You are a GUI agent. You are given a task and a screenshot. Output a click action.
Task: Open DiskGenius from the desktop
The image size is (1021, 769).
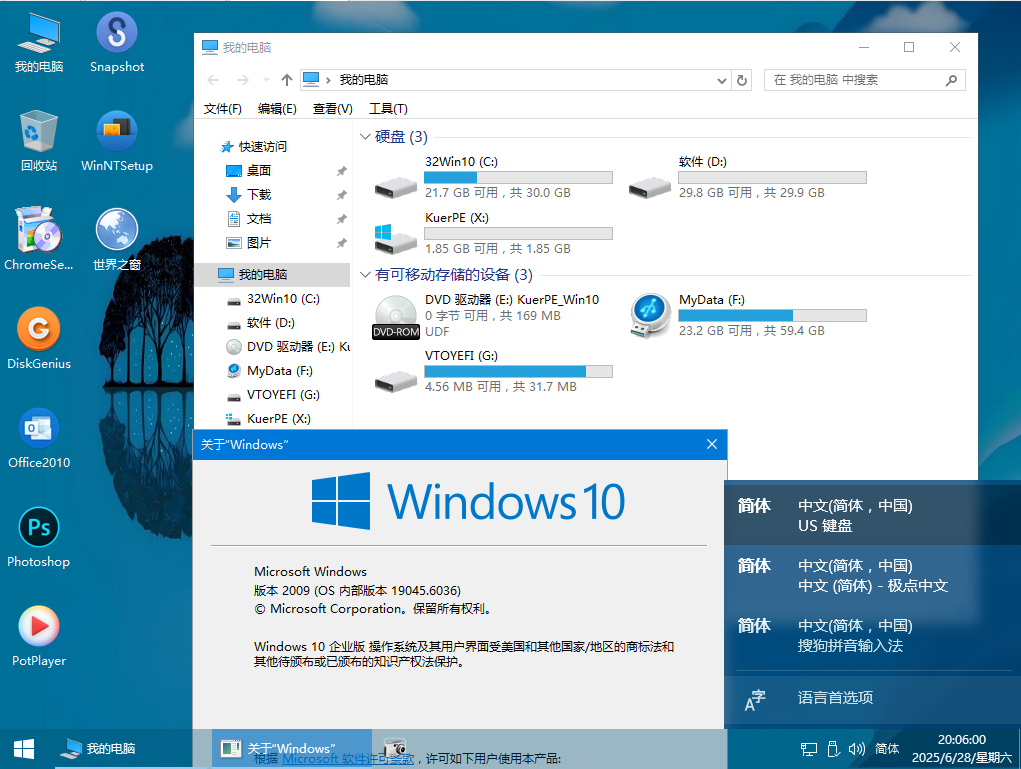38,339
